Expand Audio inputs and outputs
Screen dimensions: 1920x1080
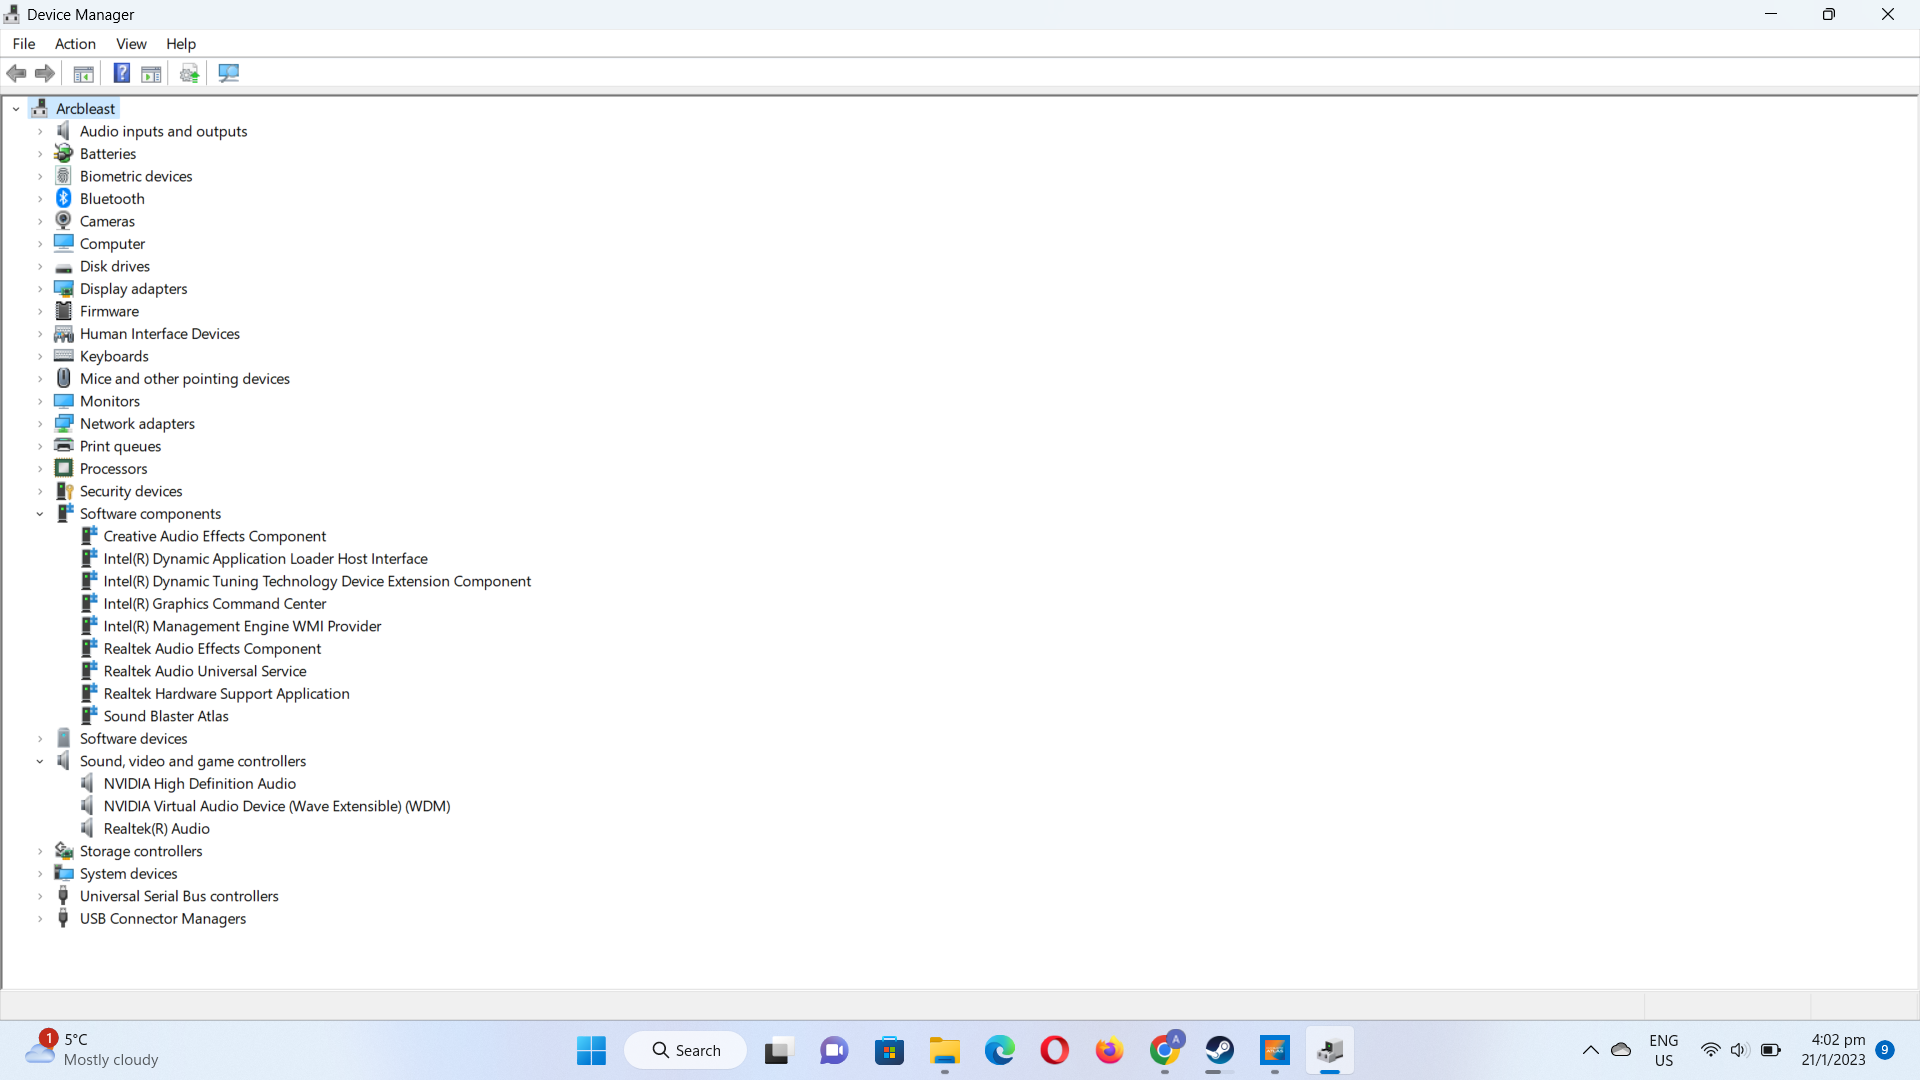[40, 131]
